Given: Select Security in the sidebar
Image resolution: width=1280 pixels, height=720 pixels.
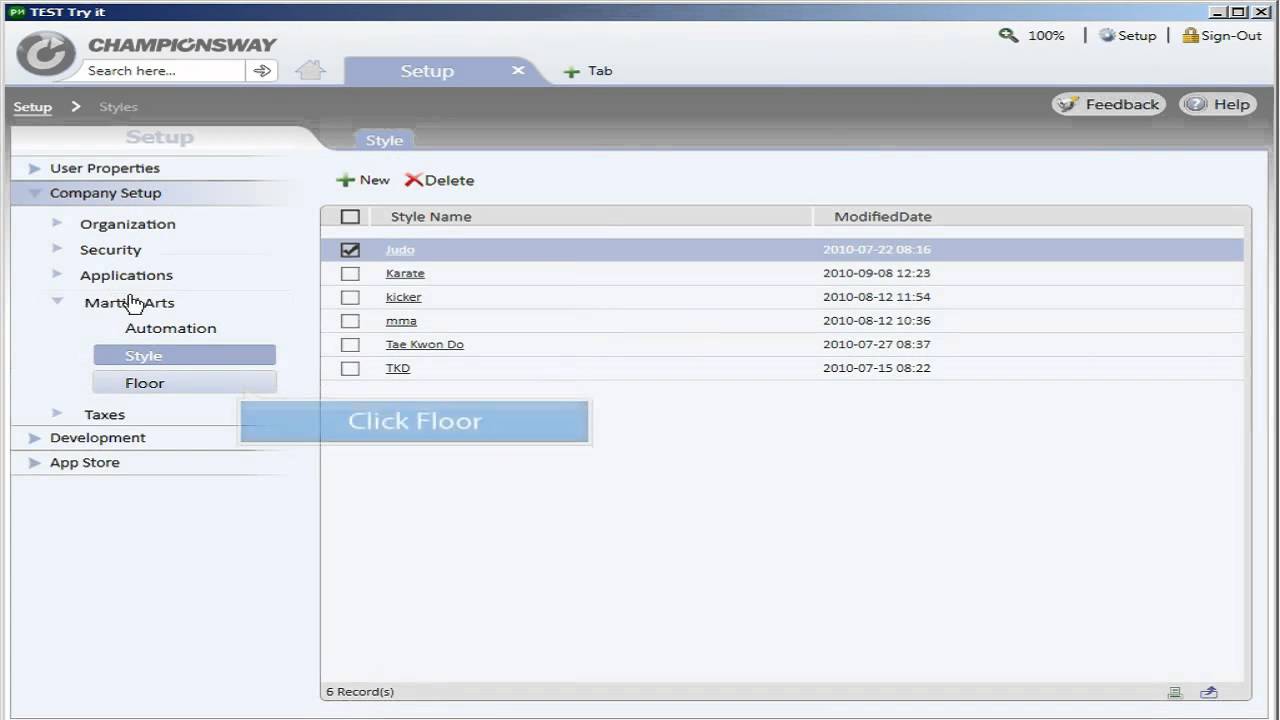Looking at the screenshot, I should (x=111, y=250).
